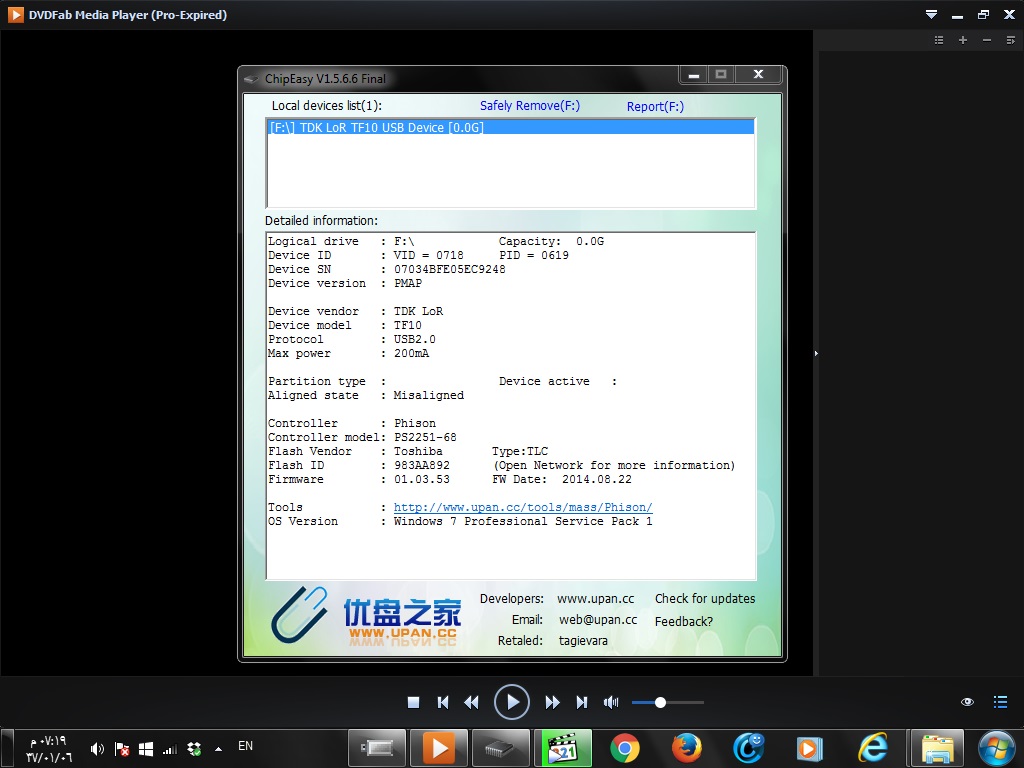
Task: Click controller model PS2251-68 text
Action: click(x=425, y=438)
